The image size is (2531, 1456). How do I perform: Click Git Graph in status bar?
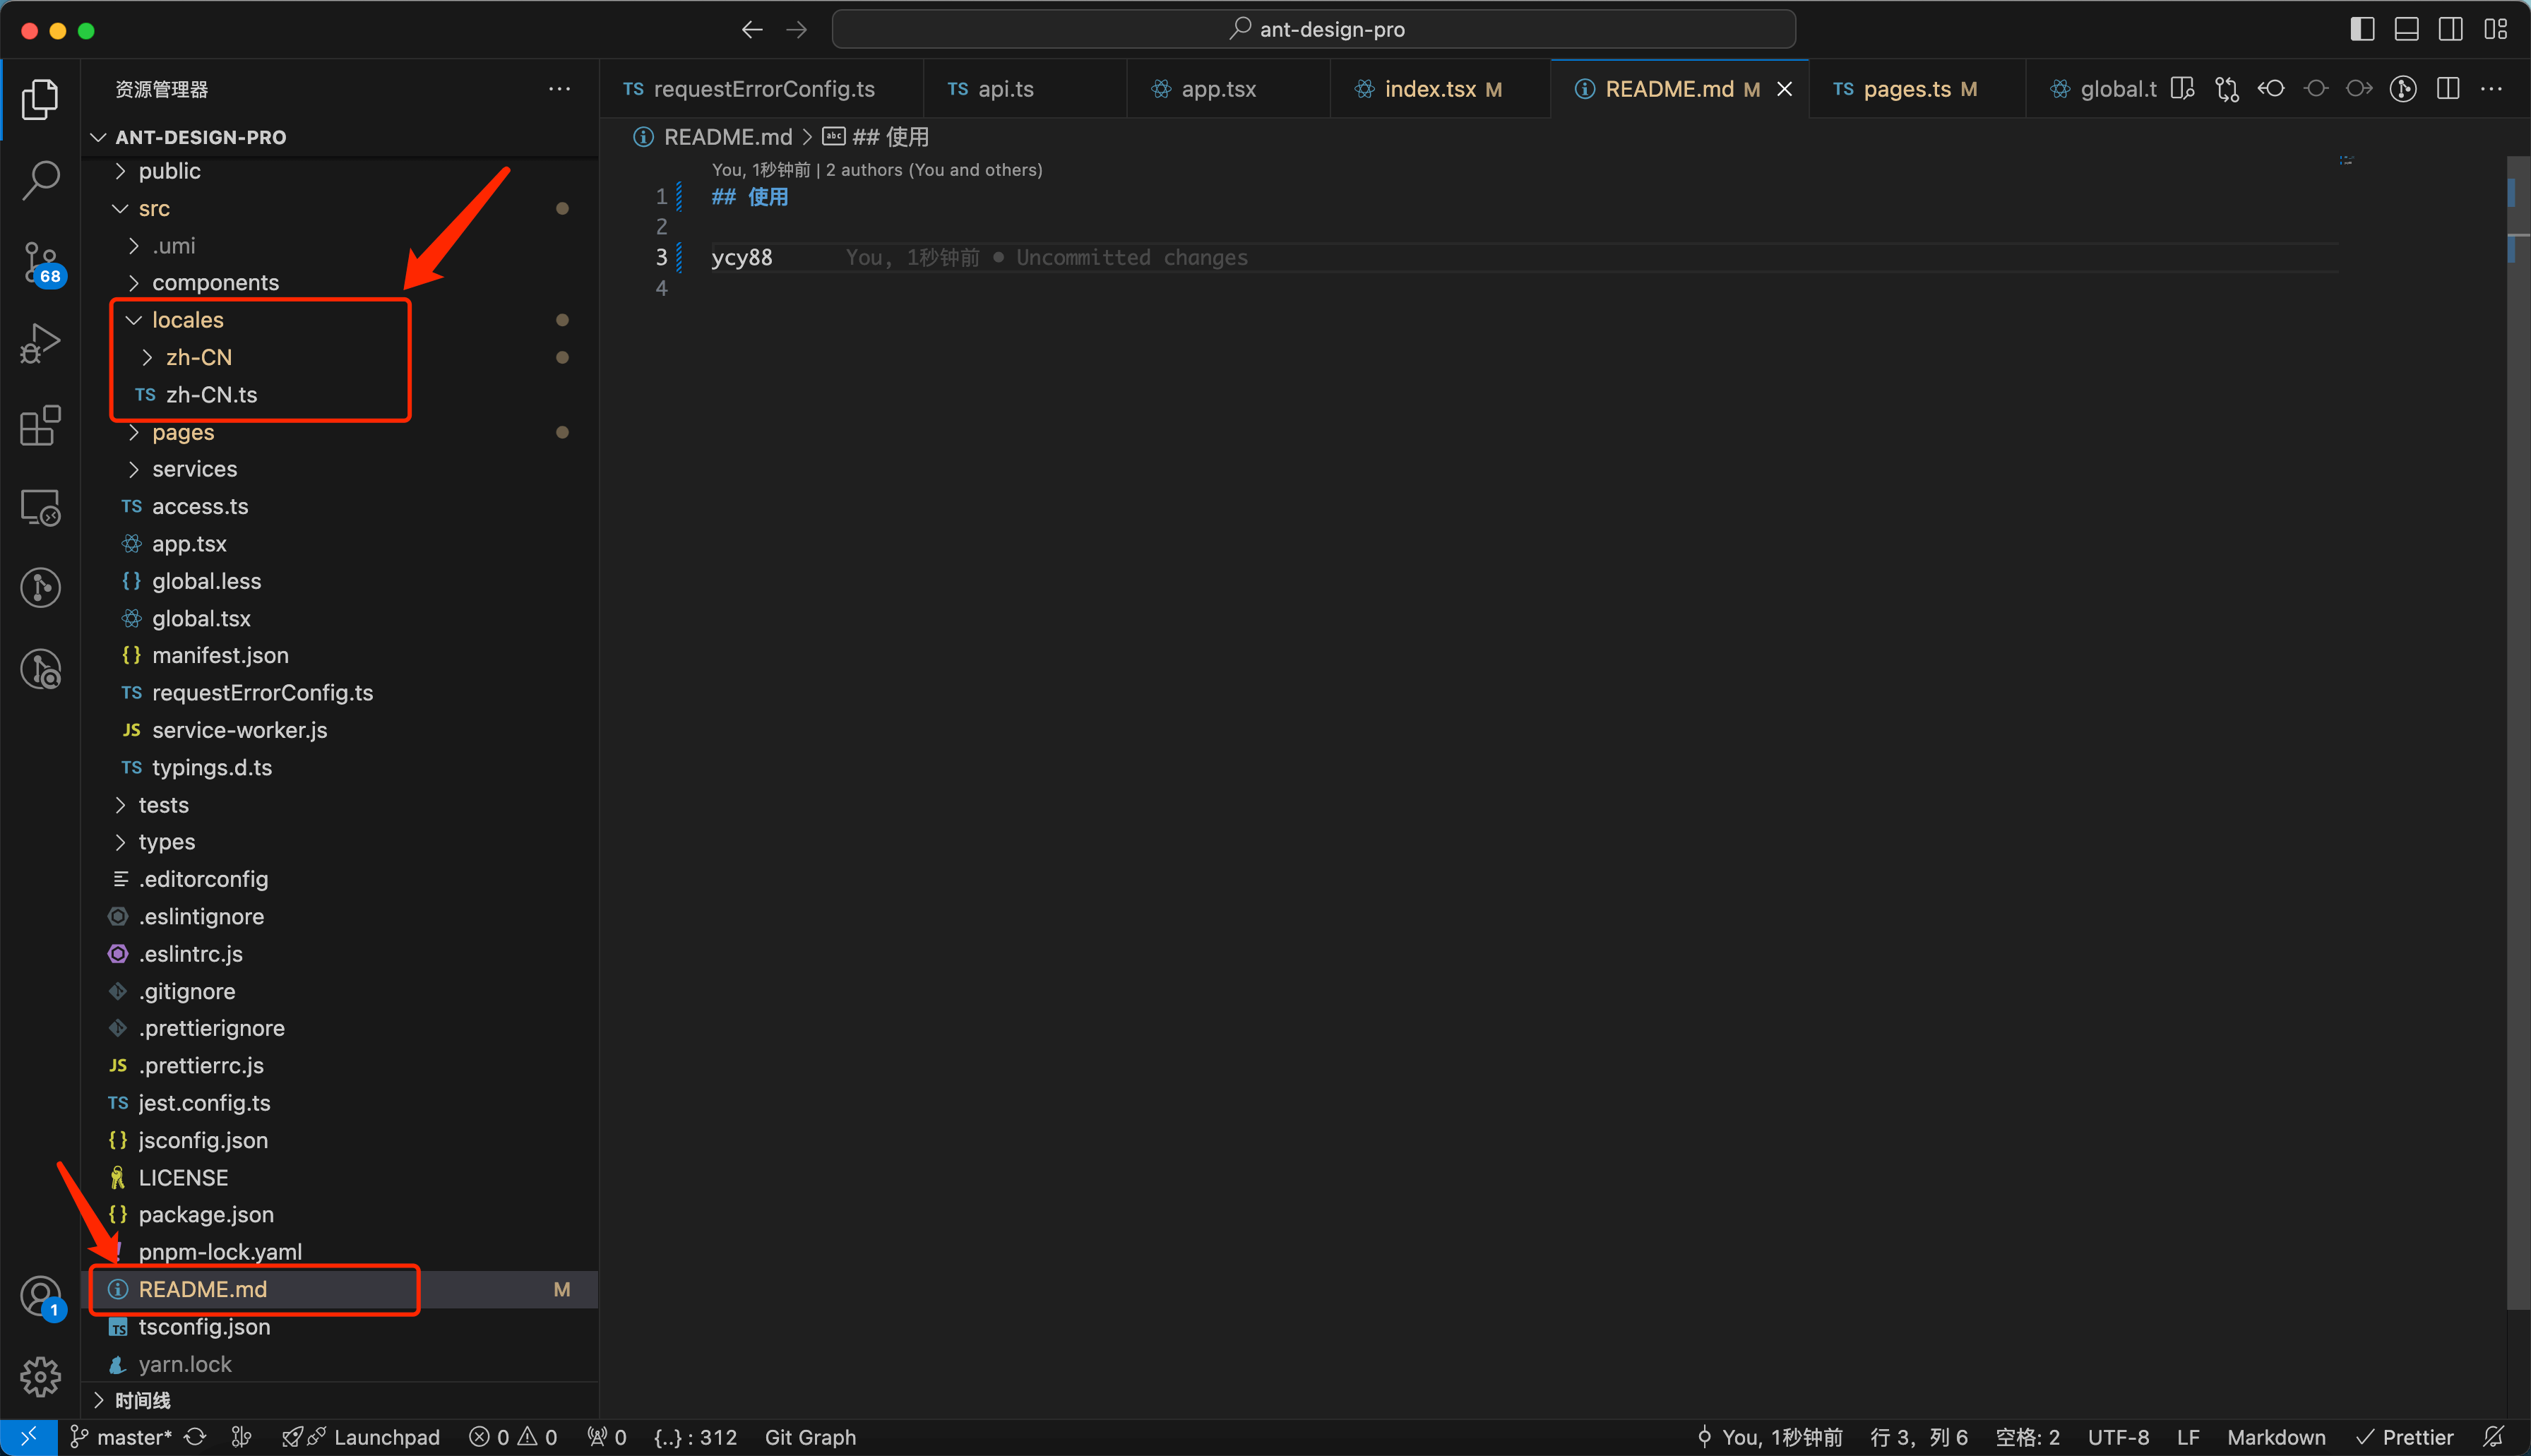(810, 1437)
